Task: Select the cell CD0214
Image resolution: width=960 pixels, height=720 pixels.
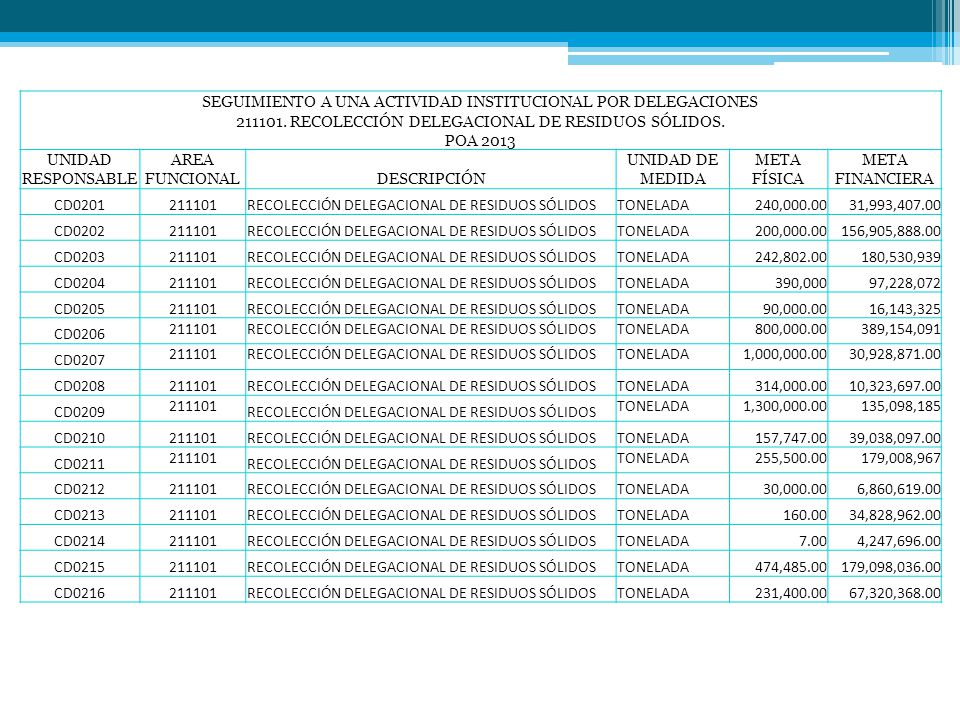Action: [80, 541]
